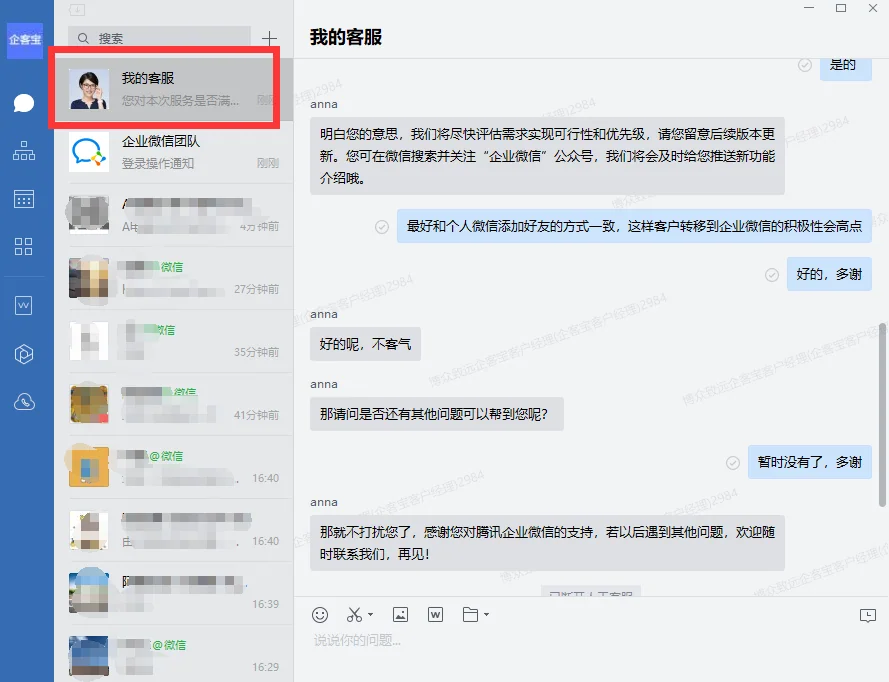Click read-status check beside 最好和个人微信 message
Image resolution: width=889 pixels, height=682 pixels.
(x=382, y=227)
